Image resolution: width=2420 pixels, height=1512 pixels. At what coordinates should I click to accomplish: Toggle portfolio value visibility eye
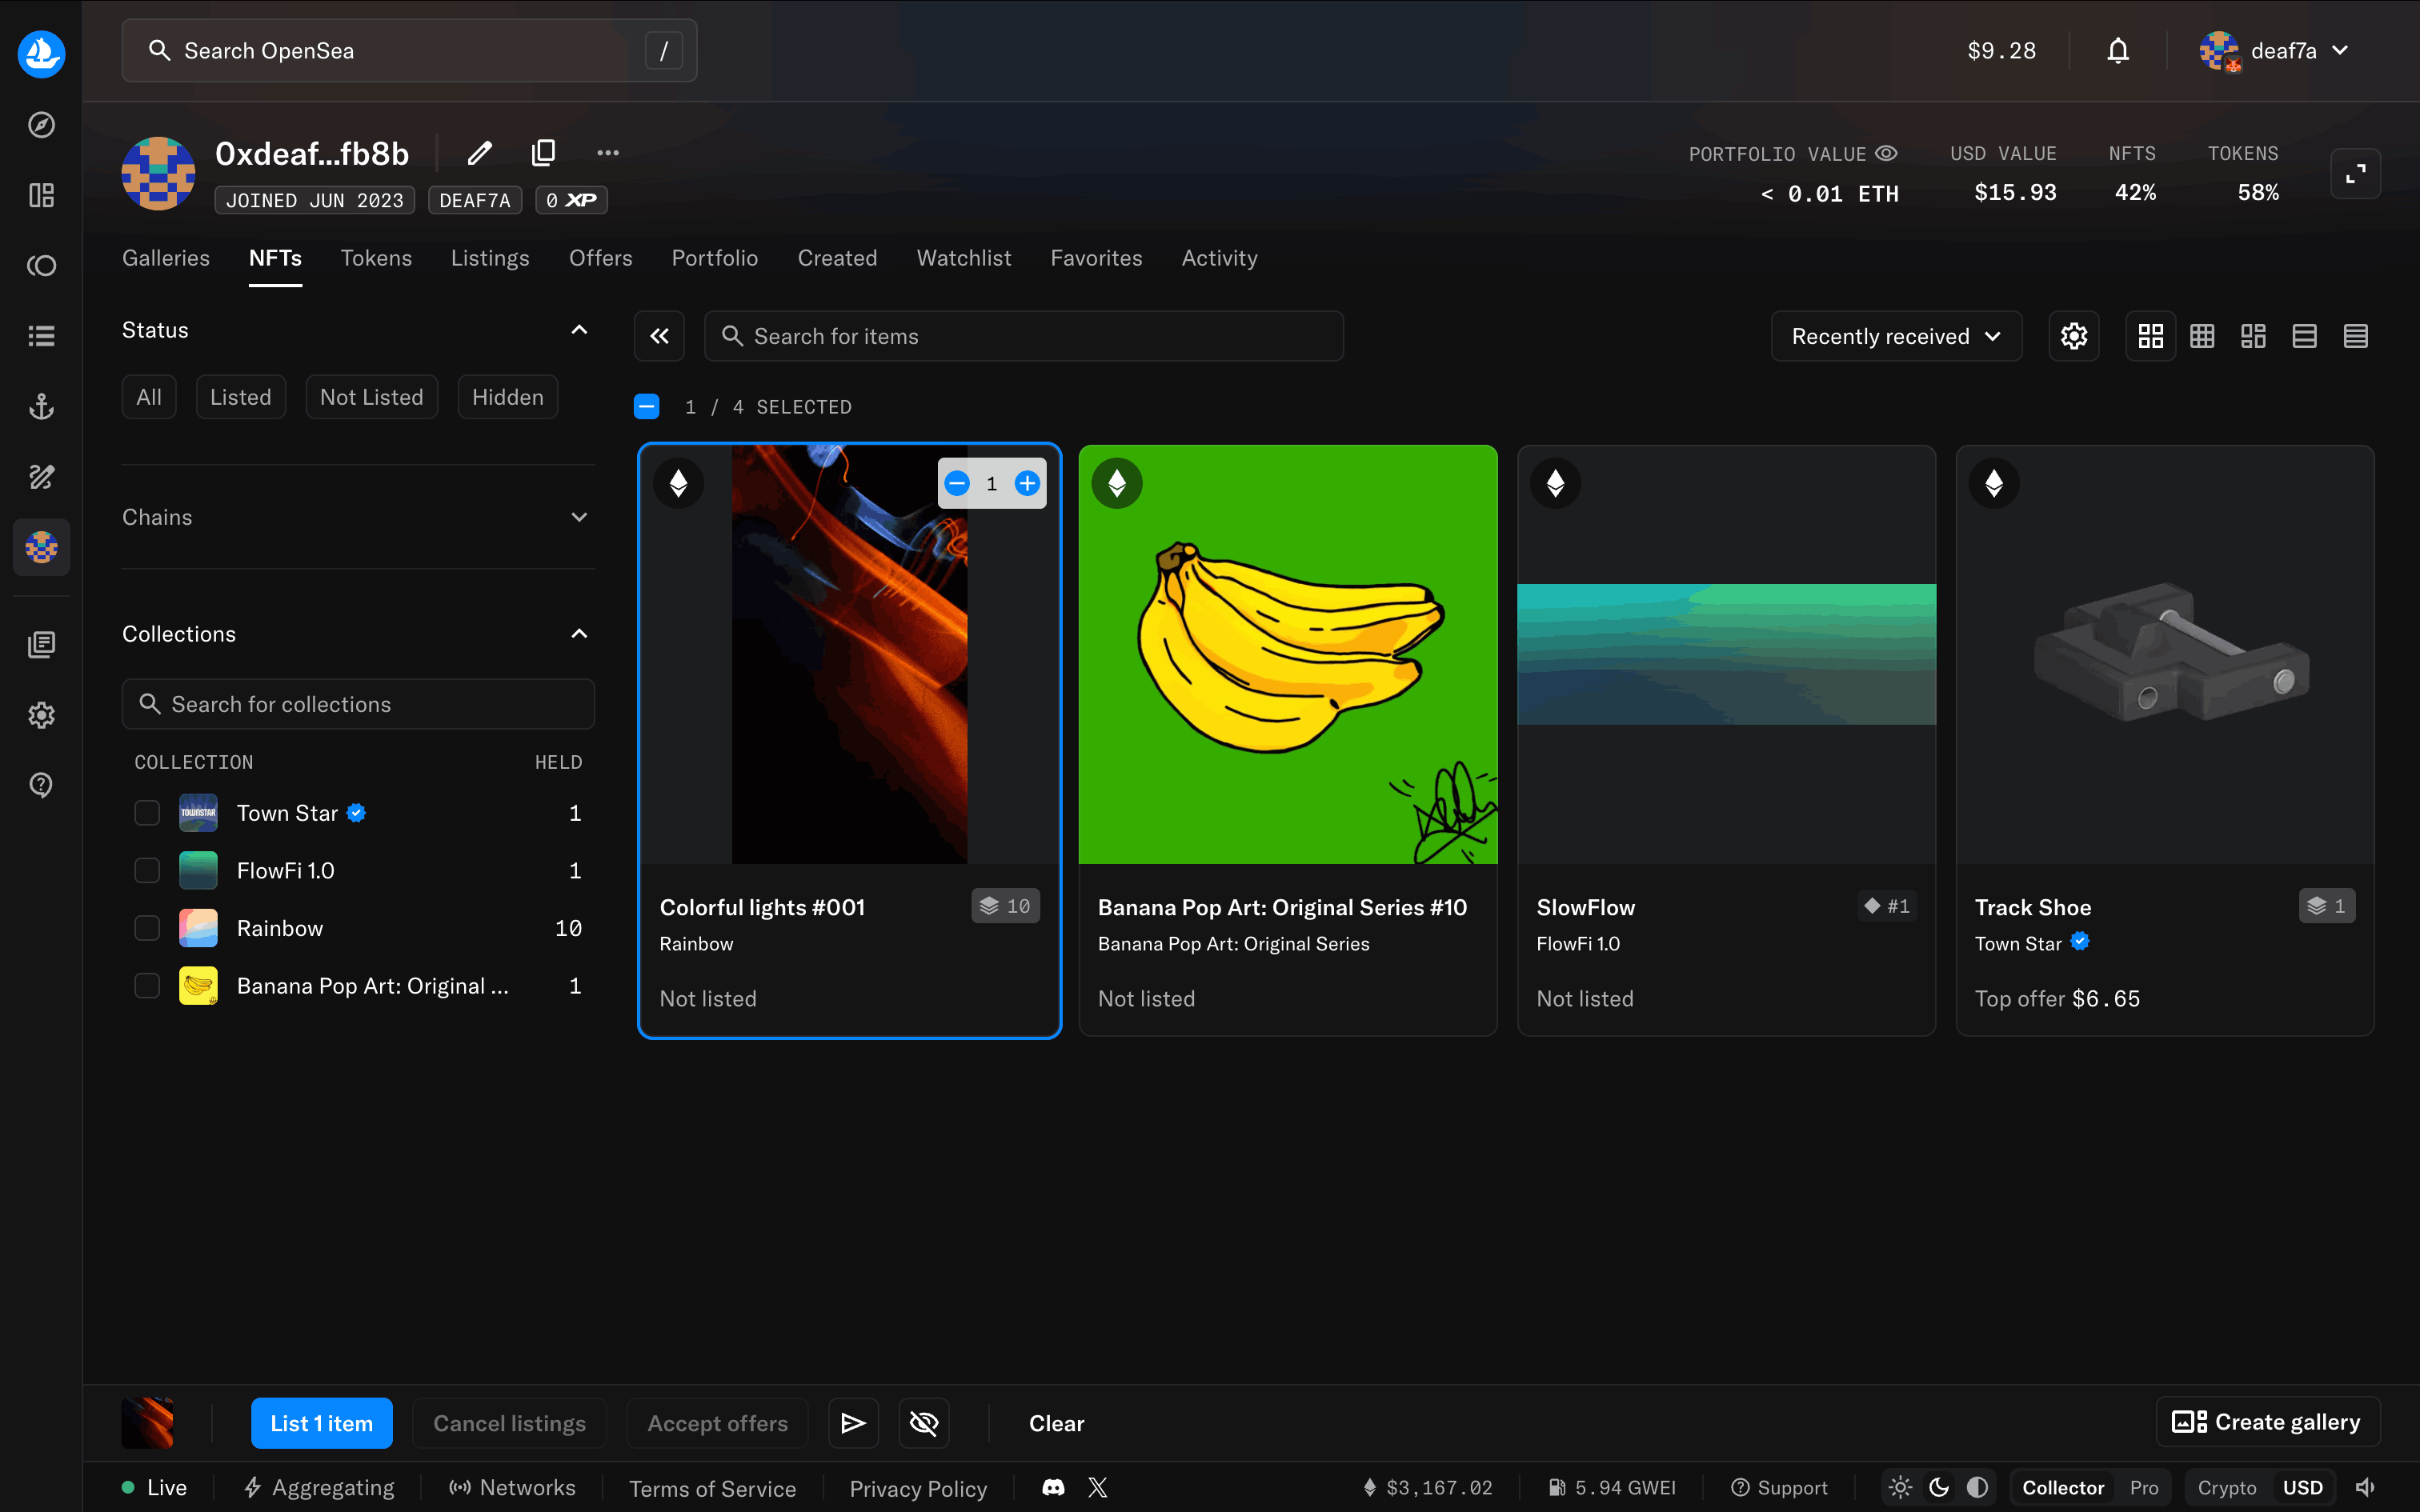point(1886,153)
